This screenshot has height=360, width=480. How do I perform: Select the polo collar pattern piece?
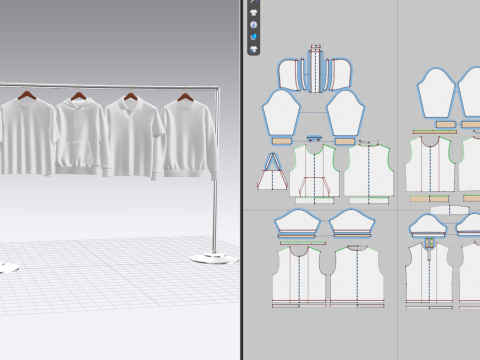pos(450,210)
